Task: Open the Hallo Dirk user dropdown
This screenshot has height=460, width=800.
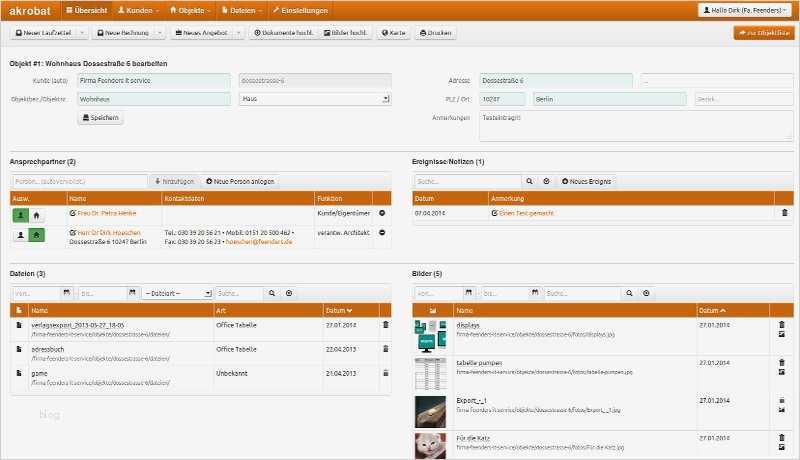Action: point(745,10)
